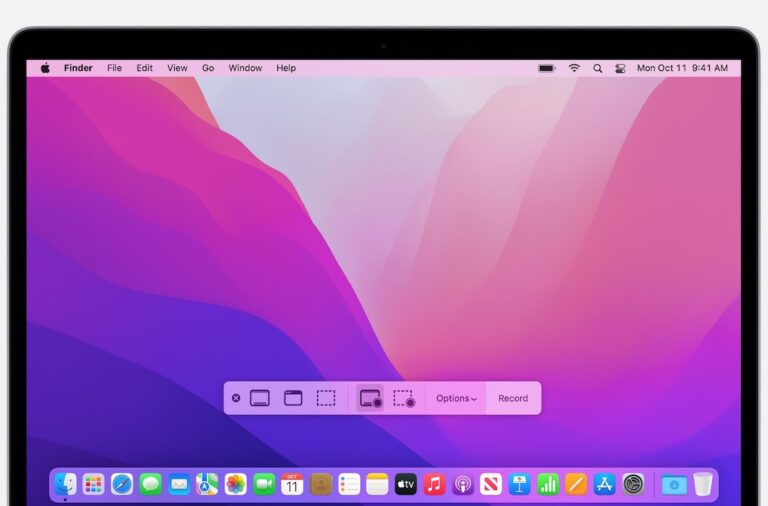Select Capture Entire Screen mode
The image size is (768, 506).
coord(260,398)
